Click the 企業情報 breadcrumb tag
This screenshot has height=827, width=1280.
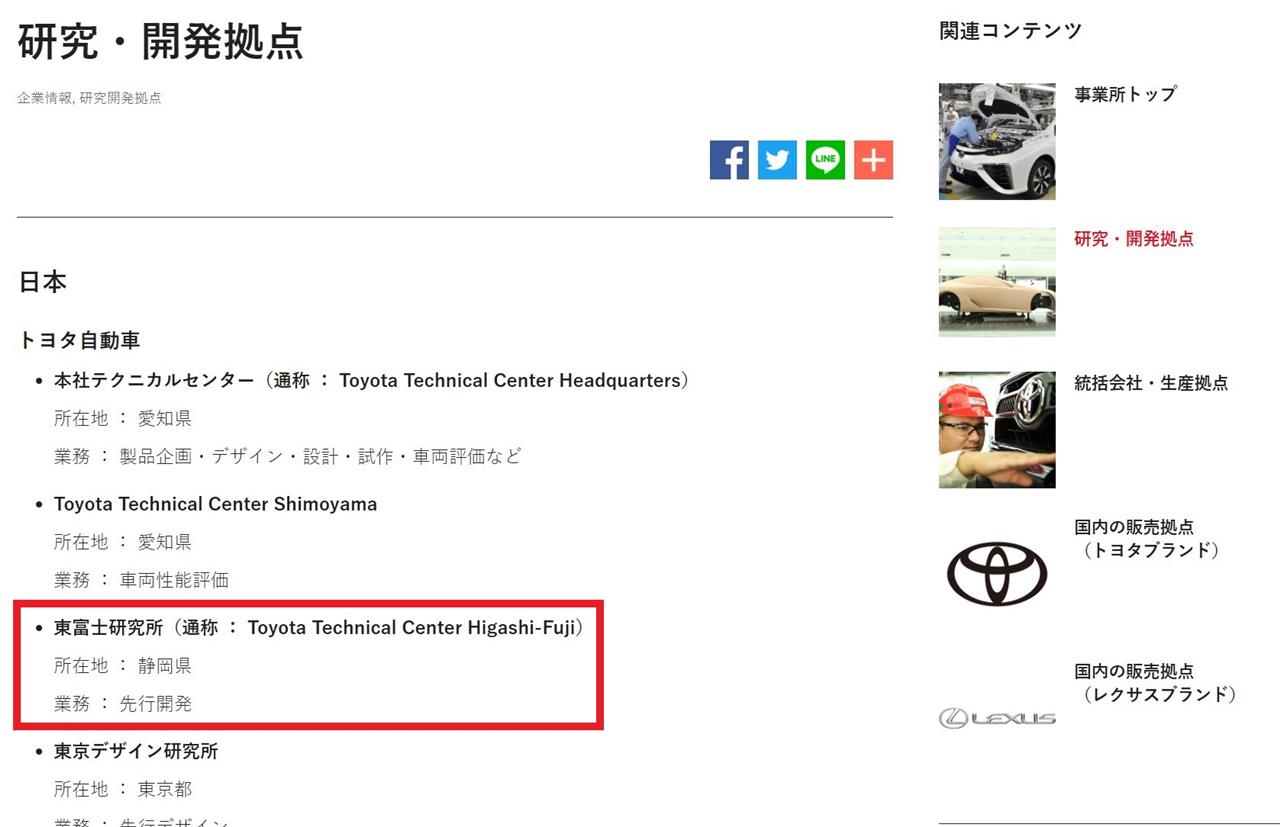[x=44, y=98]
